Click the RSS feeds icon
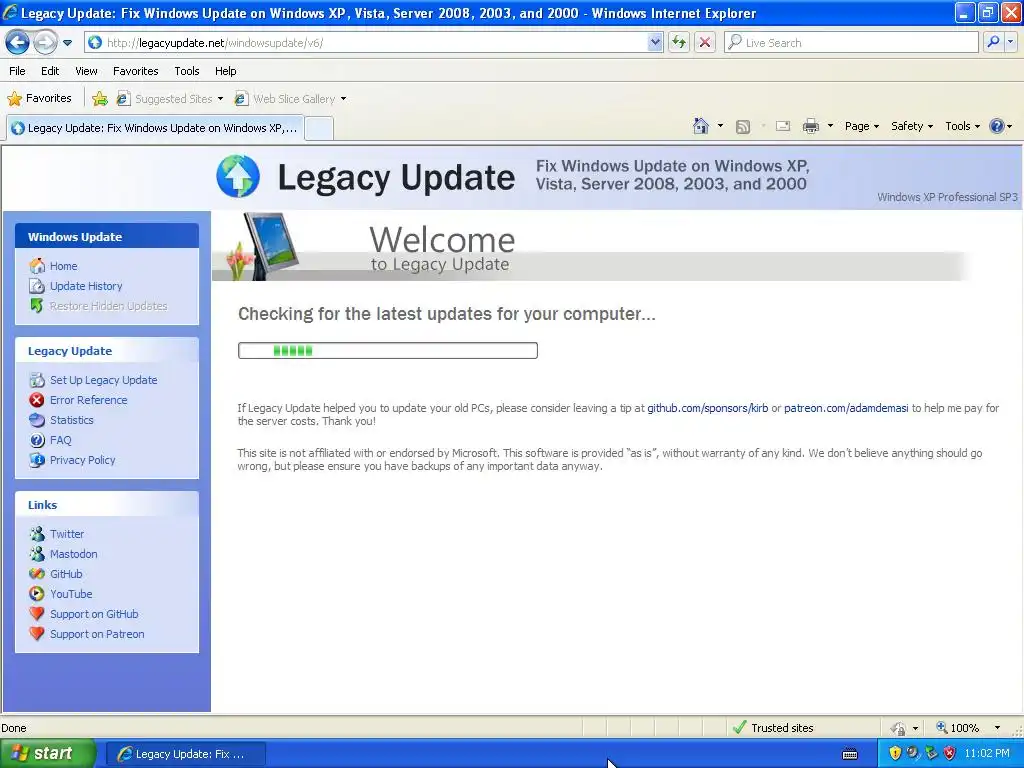Viewport: 1024px width, 768px height. (x=743, y=127)
